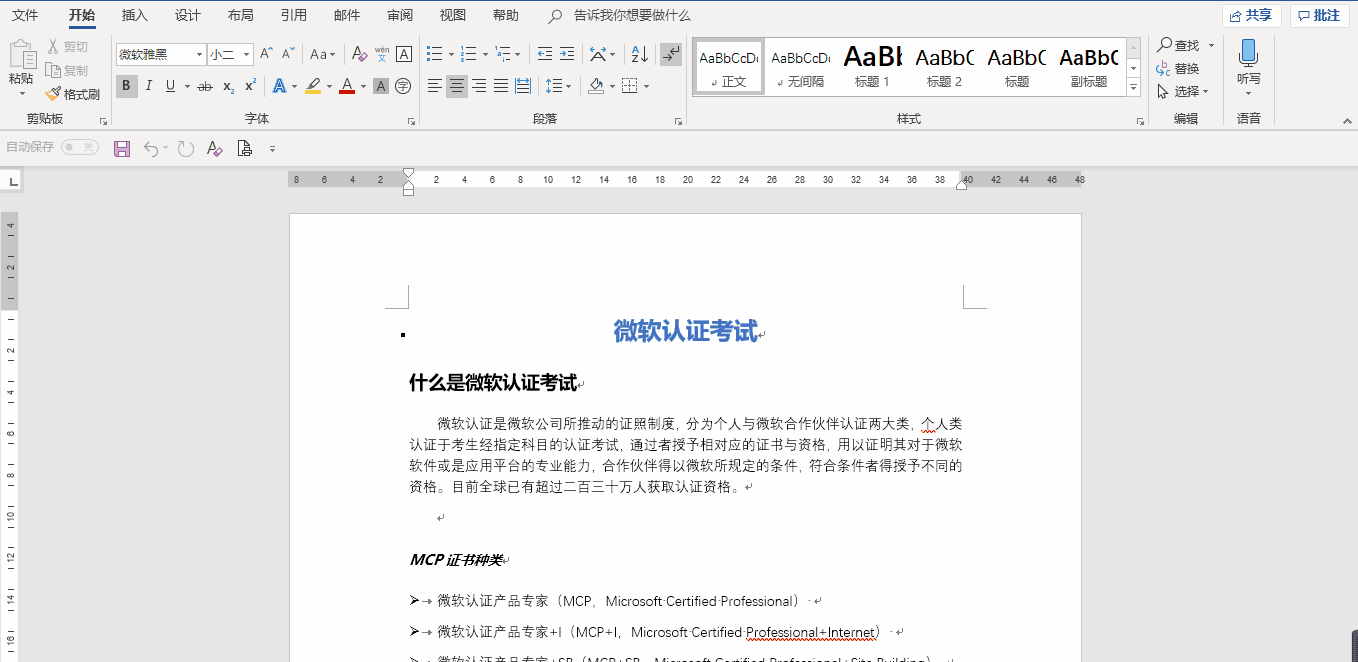
Task: Click the undo arrow in quick access toolbar
Action: coord(150,149)
